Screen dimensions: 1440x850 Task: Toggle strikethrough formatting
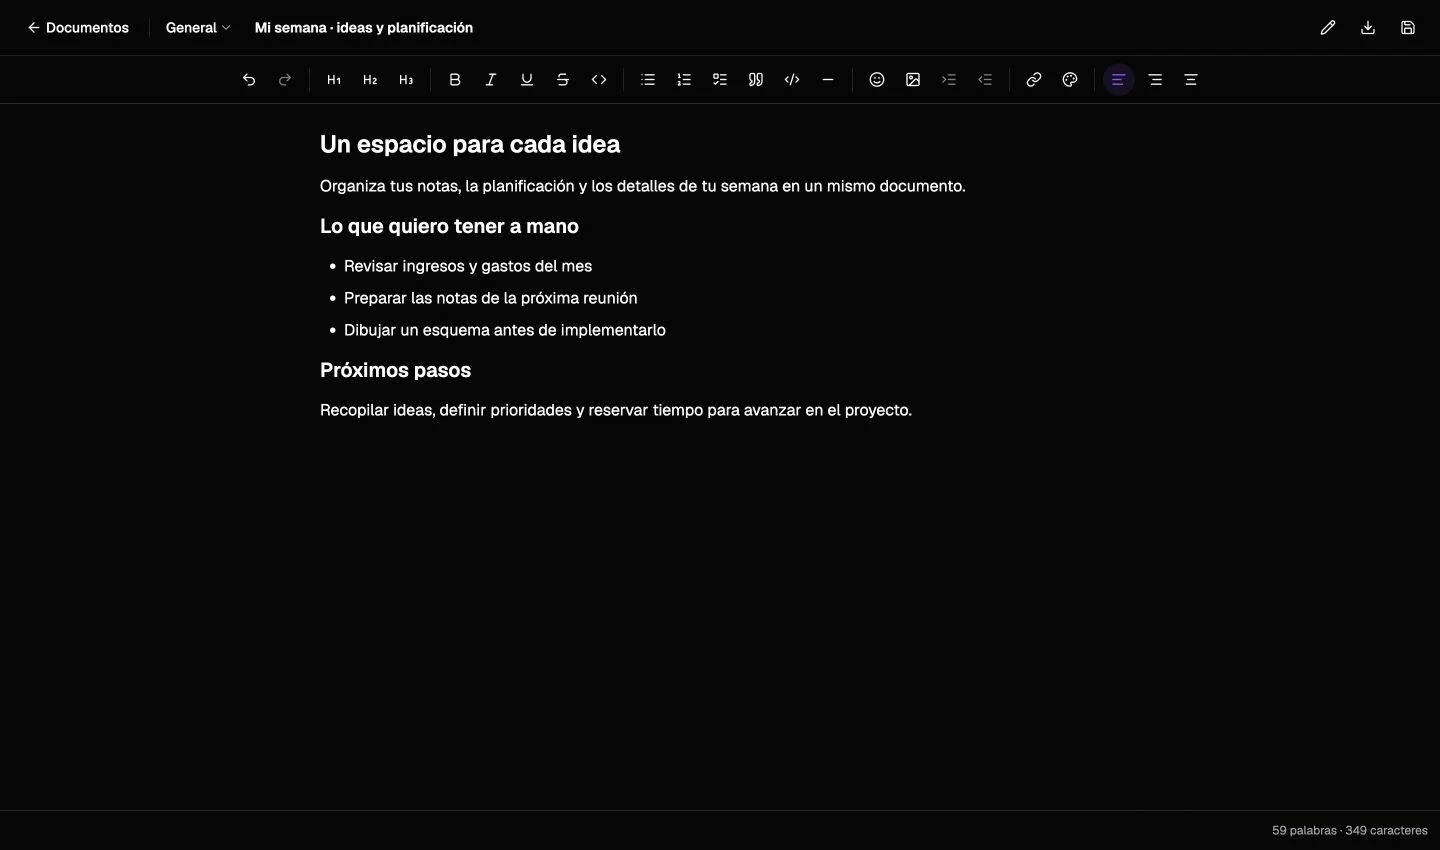point(563,80)
